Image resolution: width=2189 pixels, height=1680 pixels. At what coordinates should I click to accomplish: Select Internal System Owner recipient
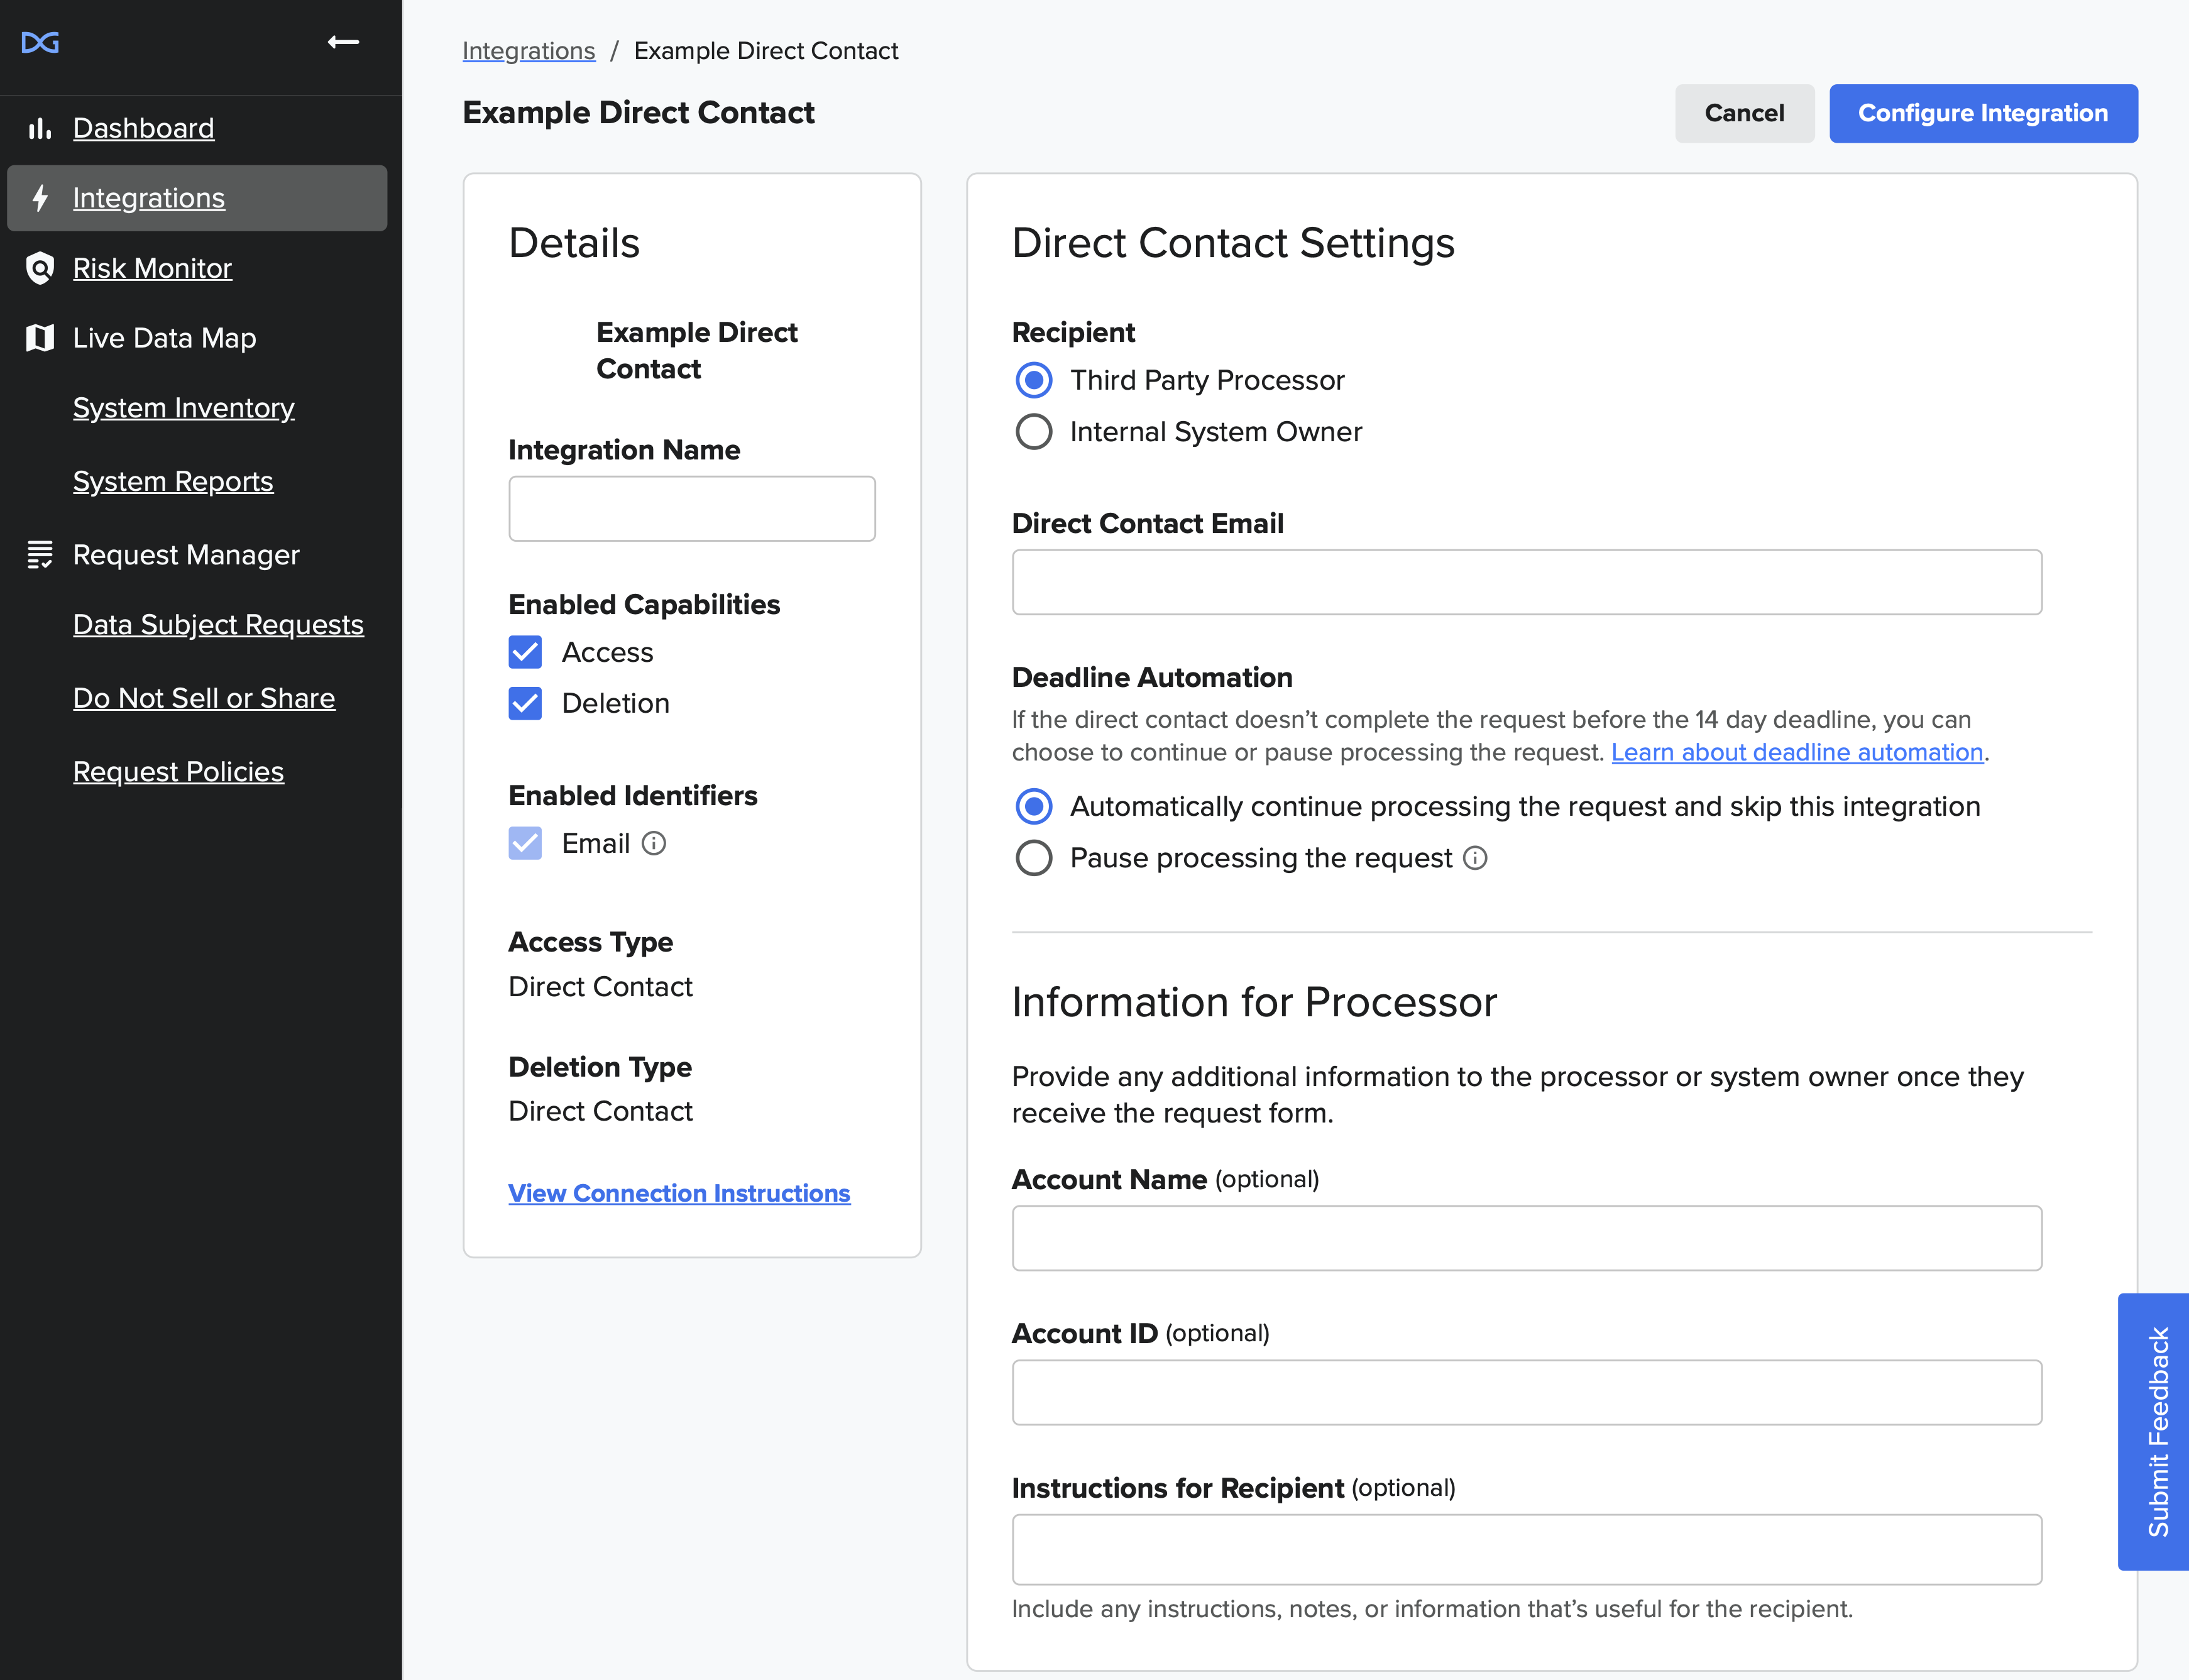(1034, 432)
